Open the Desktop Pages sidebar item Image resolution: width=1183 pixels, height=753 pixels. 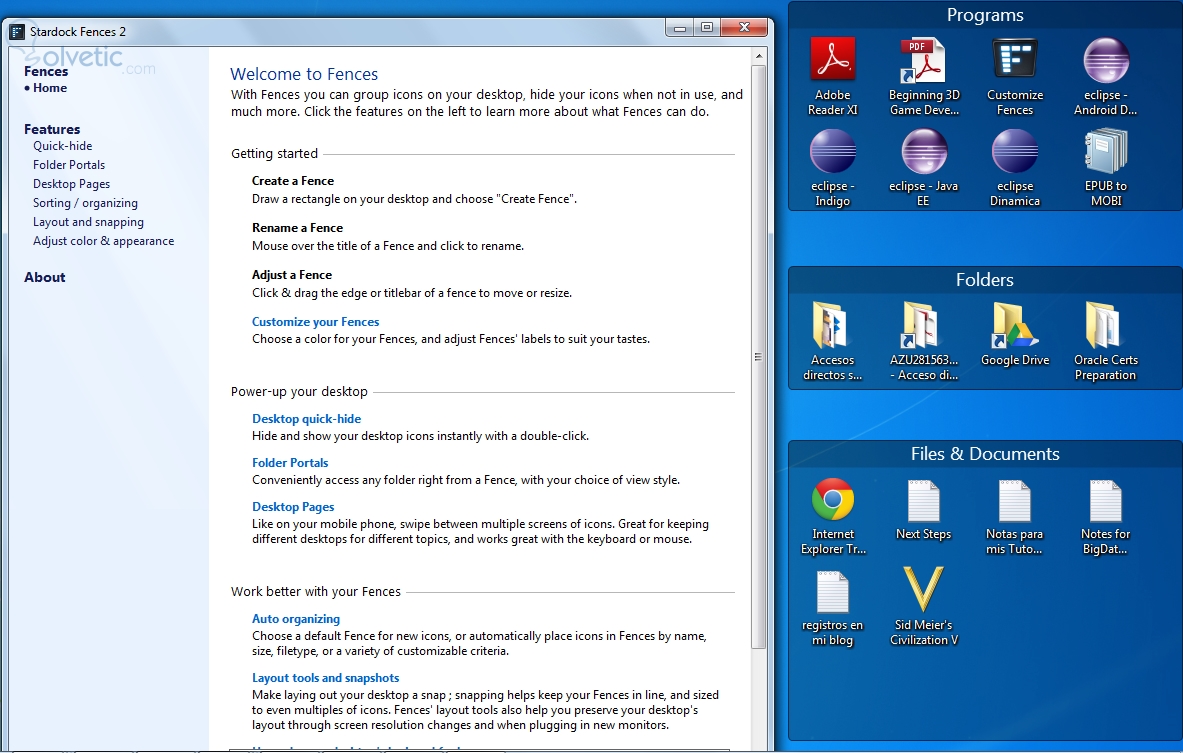click(x=71, y=183)
